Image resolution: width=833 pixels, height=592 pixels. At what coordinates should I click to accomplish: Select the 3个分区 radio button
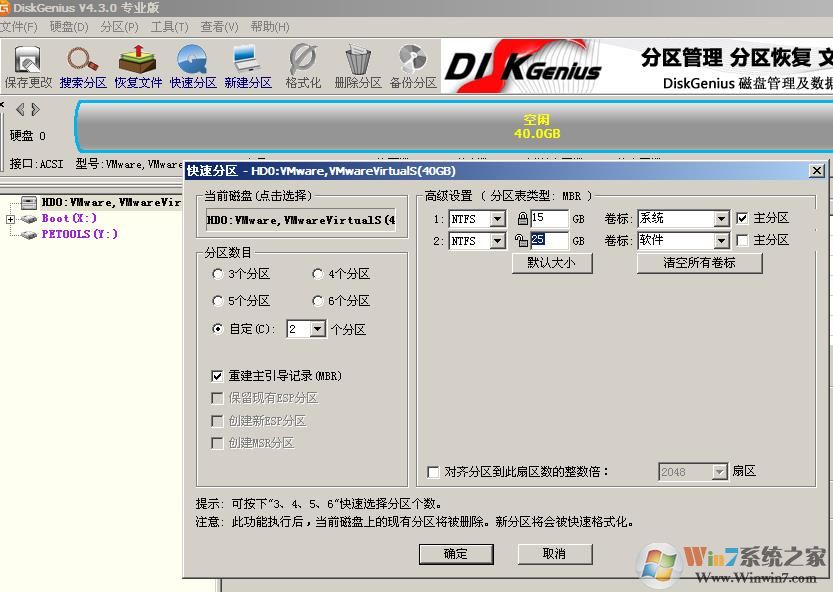(218, 274)
